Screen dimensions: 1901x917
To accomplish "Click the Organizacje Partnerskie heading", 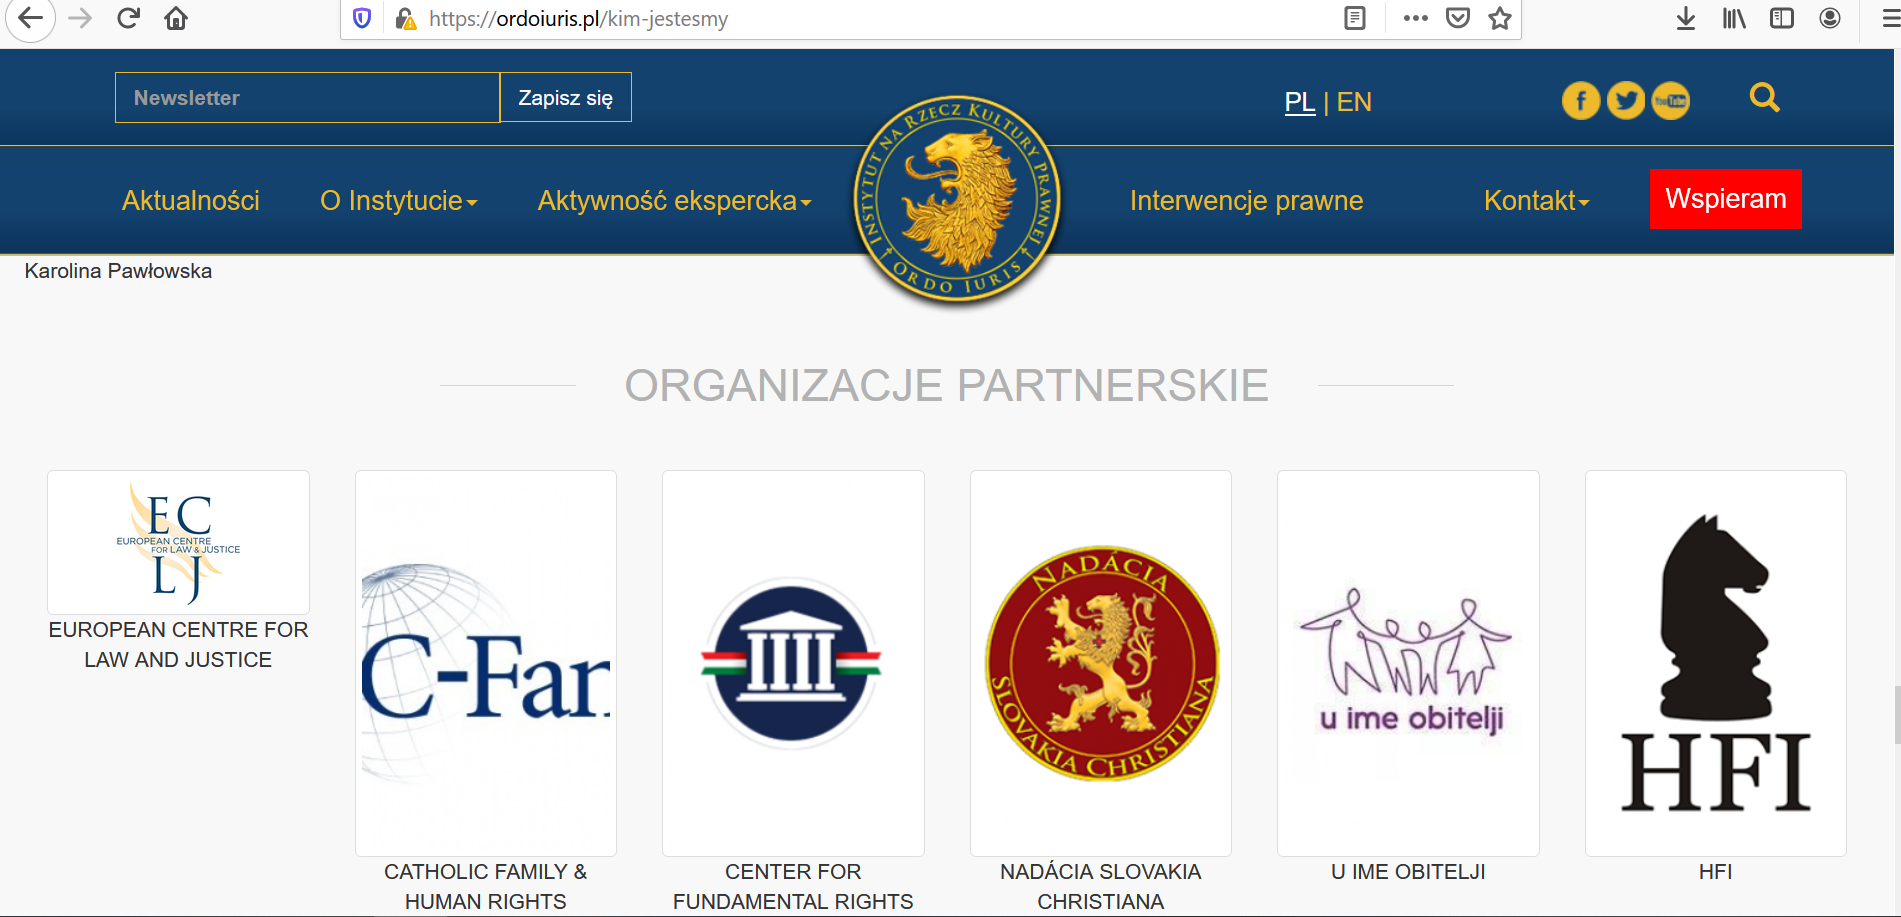I will [947, 385].
